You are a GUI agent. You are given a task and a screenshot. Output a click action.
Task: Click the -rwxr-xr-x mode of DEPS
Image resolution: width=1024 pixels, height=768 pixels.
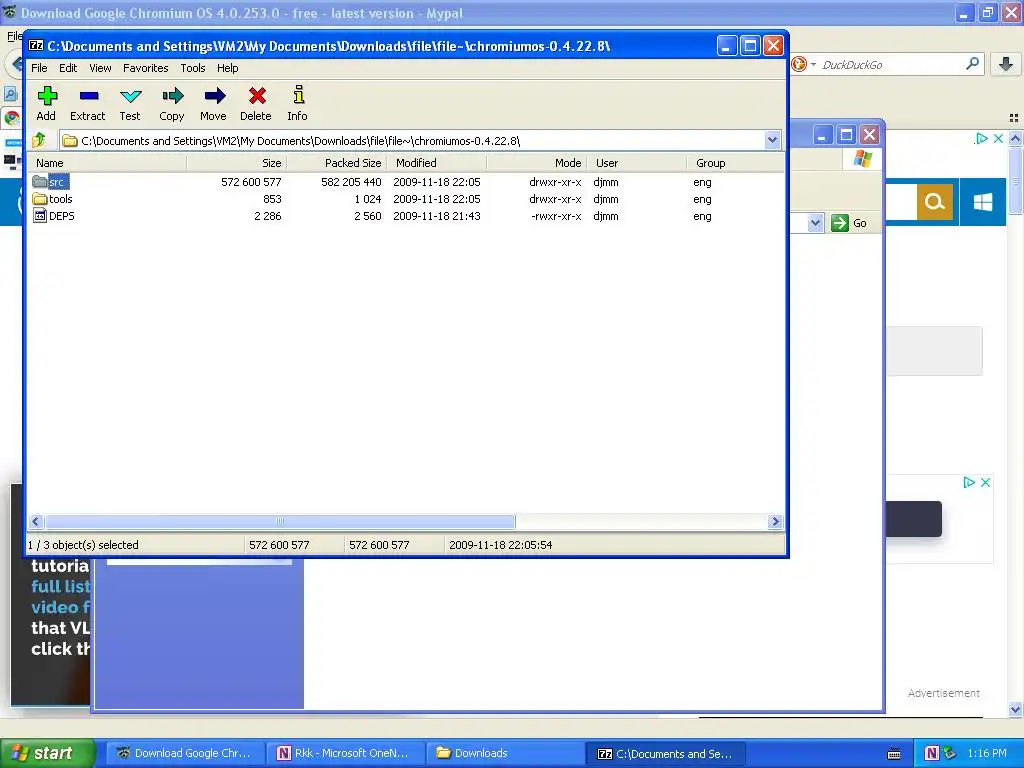(x=556, y=216)
